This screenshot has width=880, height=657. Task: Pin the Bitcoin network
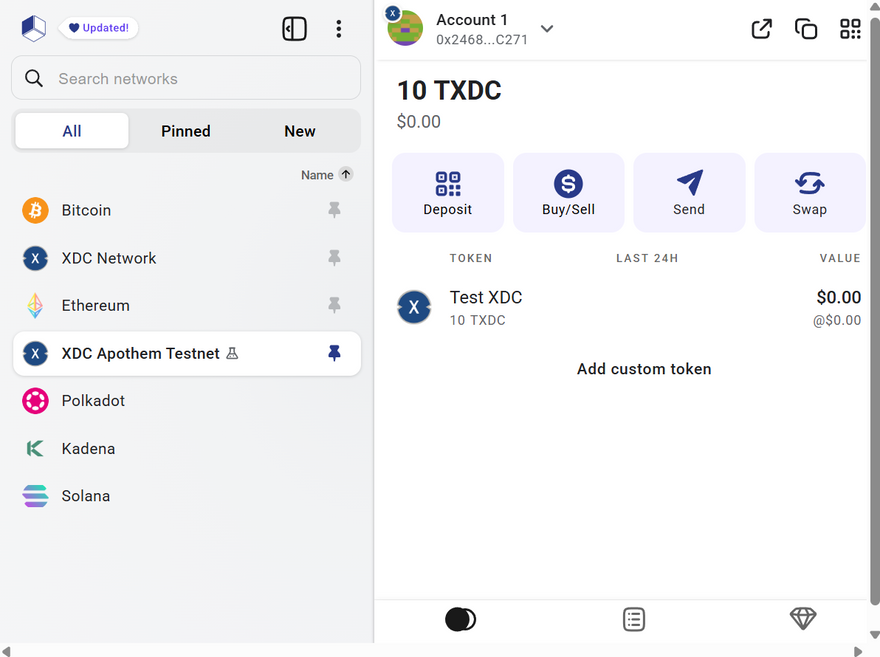[334, 210]
